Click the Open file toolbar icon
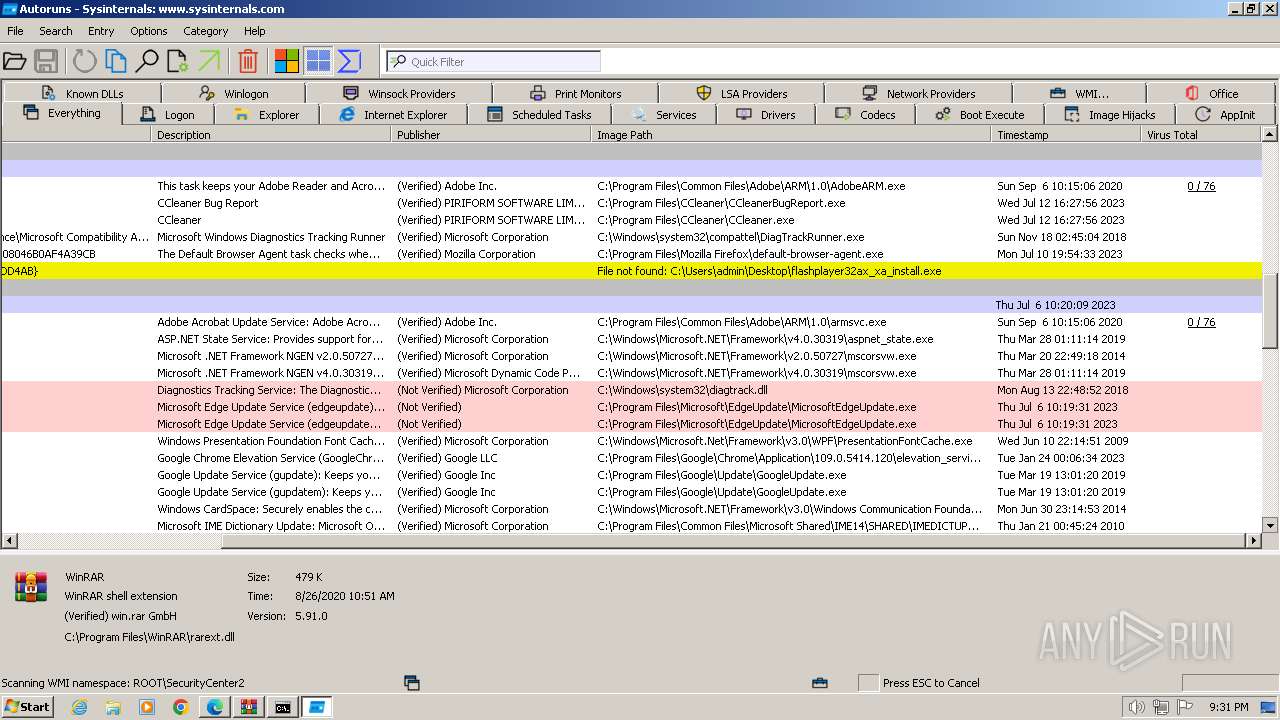 click(x=15, y=61)
